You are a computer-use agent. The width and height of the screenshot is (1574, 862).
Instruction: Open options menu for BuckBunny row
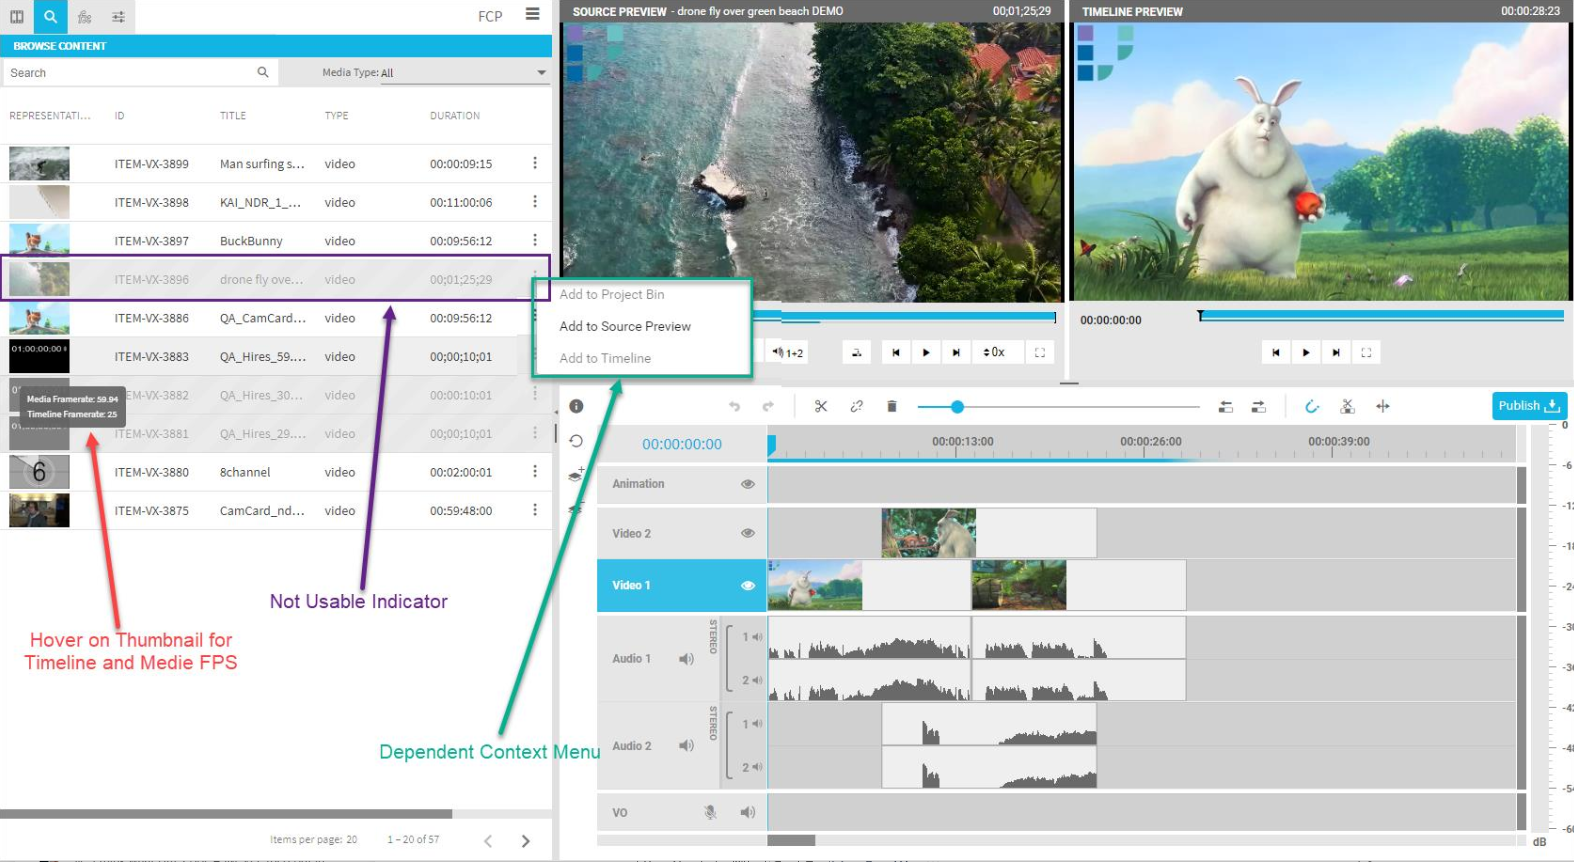[535, 240]
